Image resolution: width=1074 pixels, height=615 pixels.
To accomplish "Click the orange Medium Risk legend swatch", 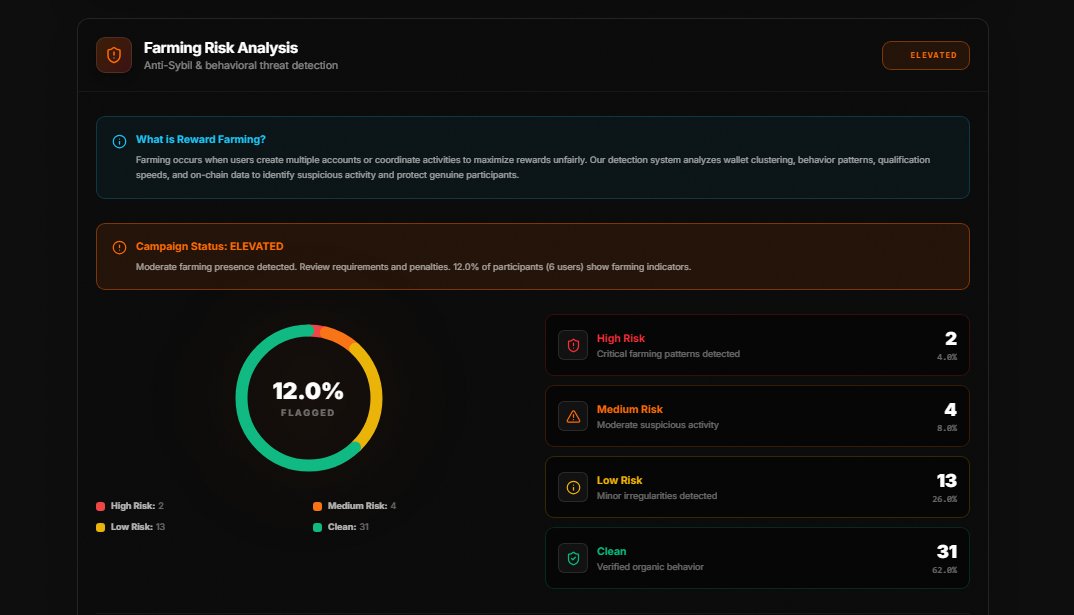I will 317,506.
